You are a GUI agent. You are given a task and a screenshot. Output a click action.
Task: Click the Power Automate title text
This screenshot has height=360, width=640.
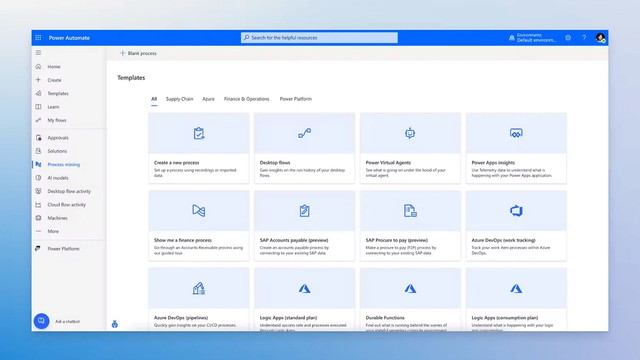coord(69,38)
